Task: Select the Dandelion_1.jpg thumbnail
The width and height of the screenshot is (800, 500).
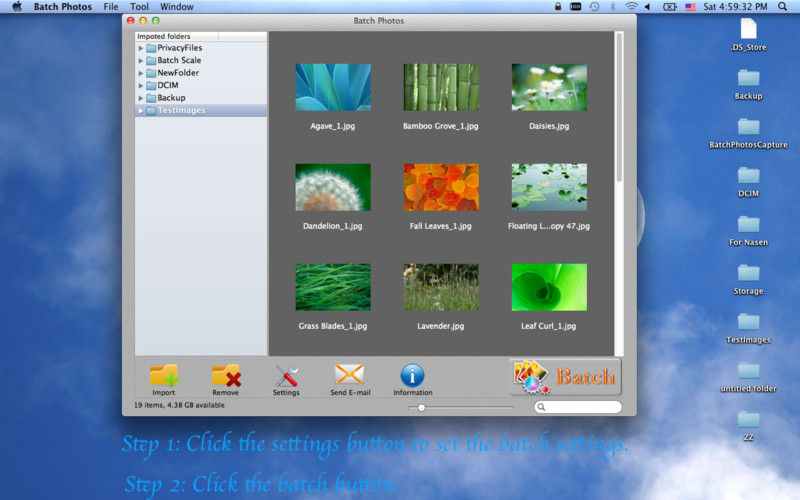Action: click(333, 187)
